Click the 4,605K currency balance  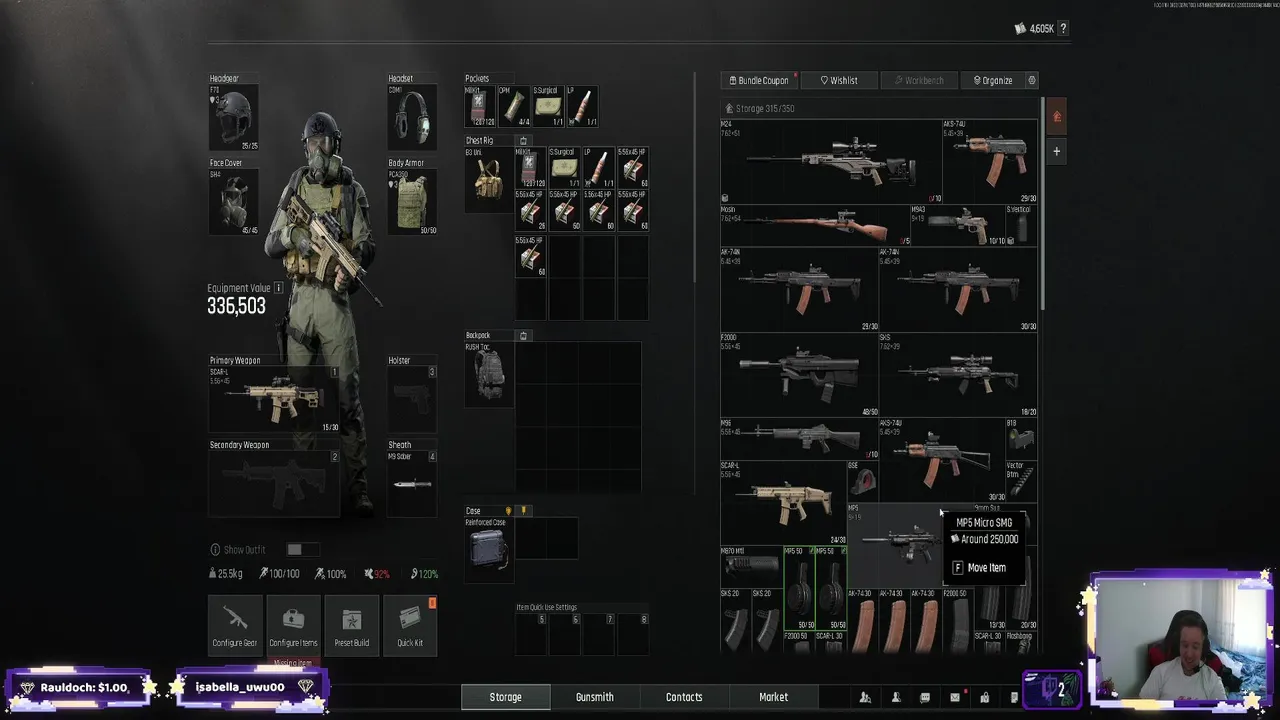pos(1035,28)
